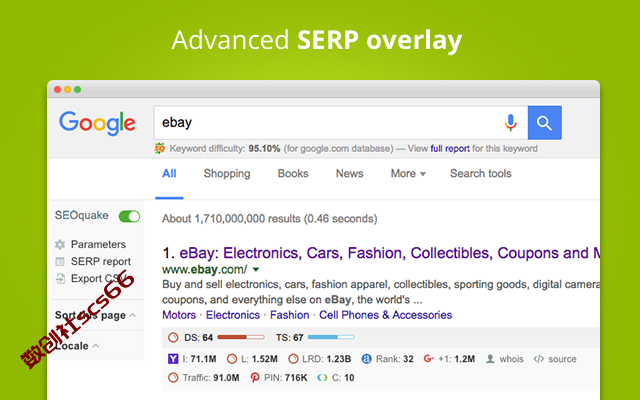The width and height of the screenshot is (640, 400).
Task: Open the Electronics sitelink
Action: 233,315
